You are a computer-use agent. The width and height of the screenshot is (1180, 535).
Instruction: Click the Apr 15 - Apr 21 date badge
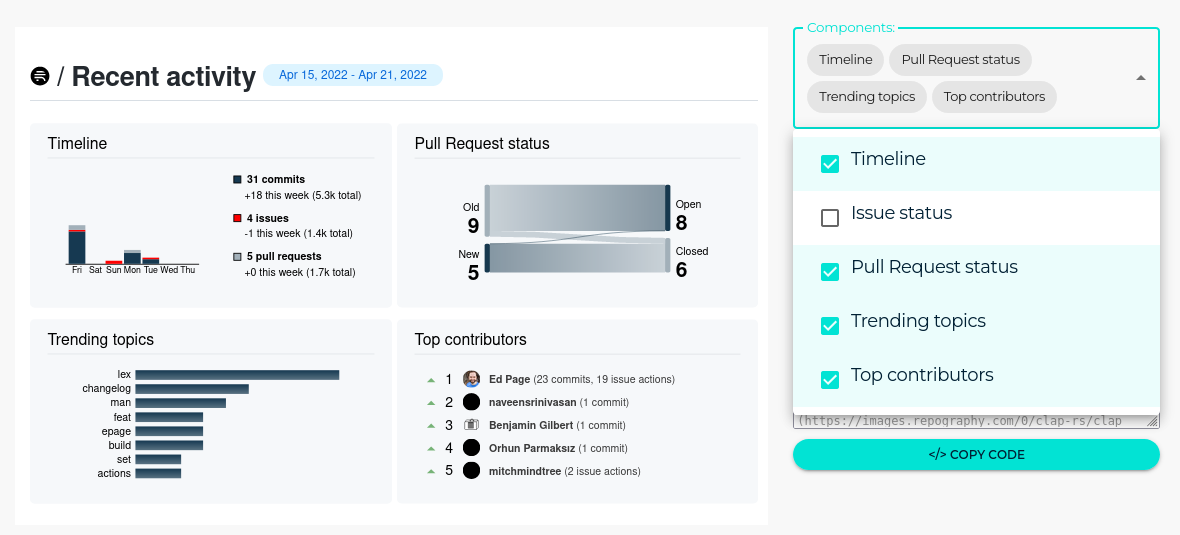point(353,75)
